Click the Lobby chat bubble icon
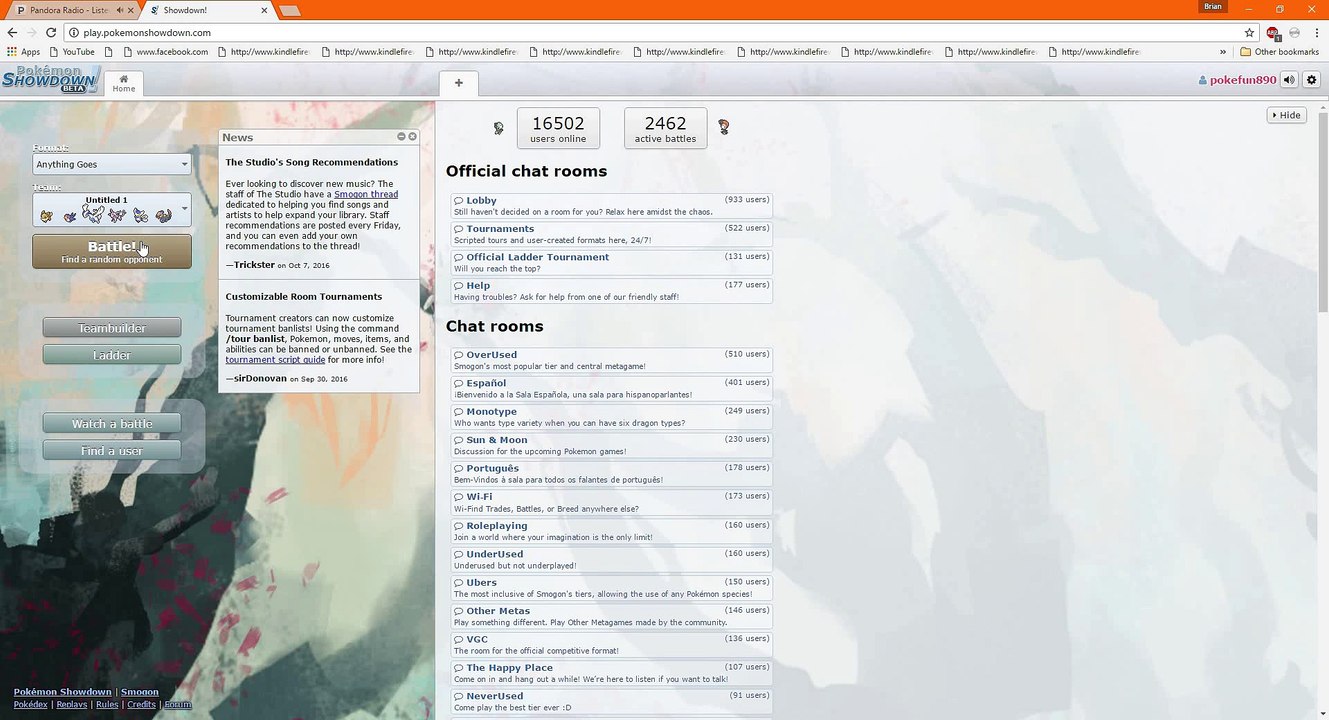 coord(458,201)
